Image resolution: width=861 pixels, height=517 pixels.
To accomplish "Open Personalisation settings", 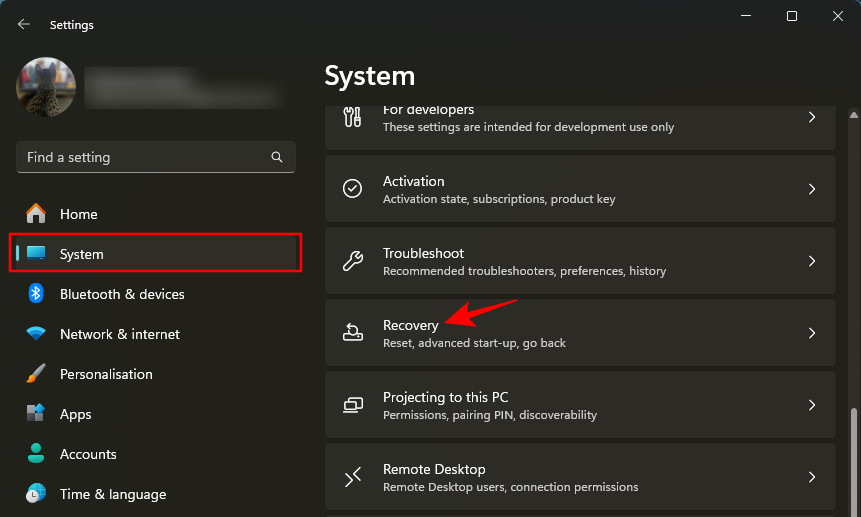I will tap(106, 374).
